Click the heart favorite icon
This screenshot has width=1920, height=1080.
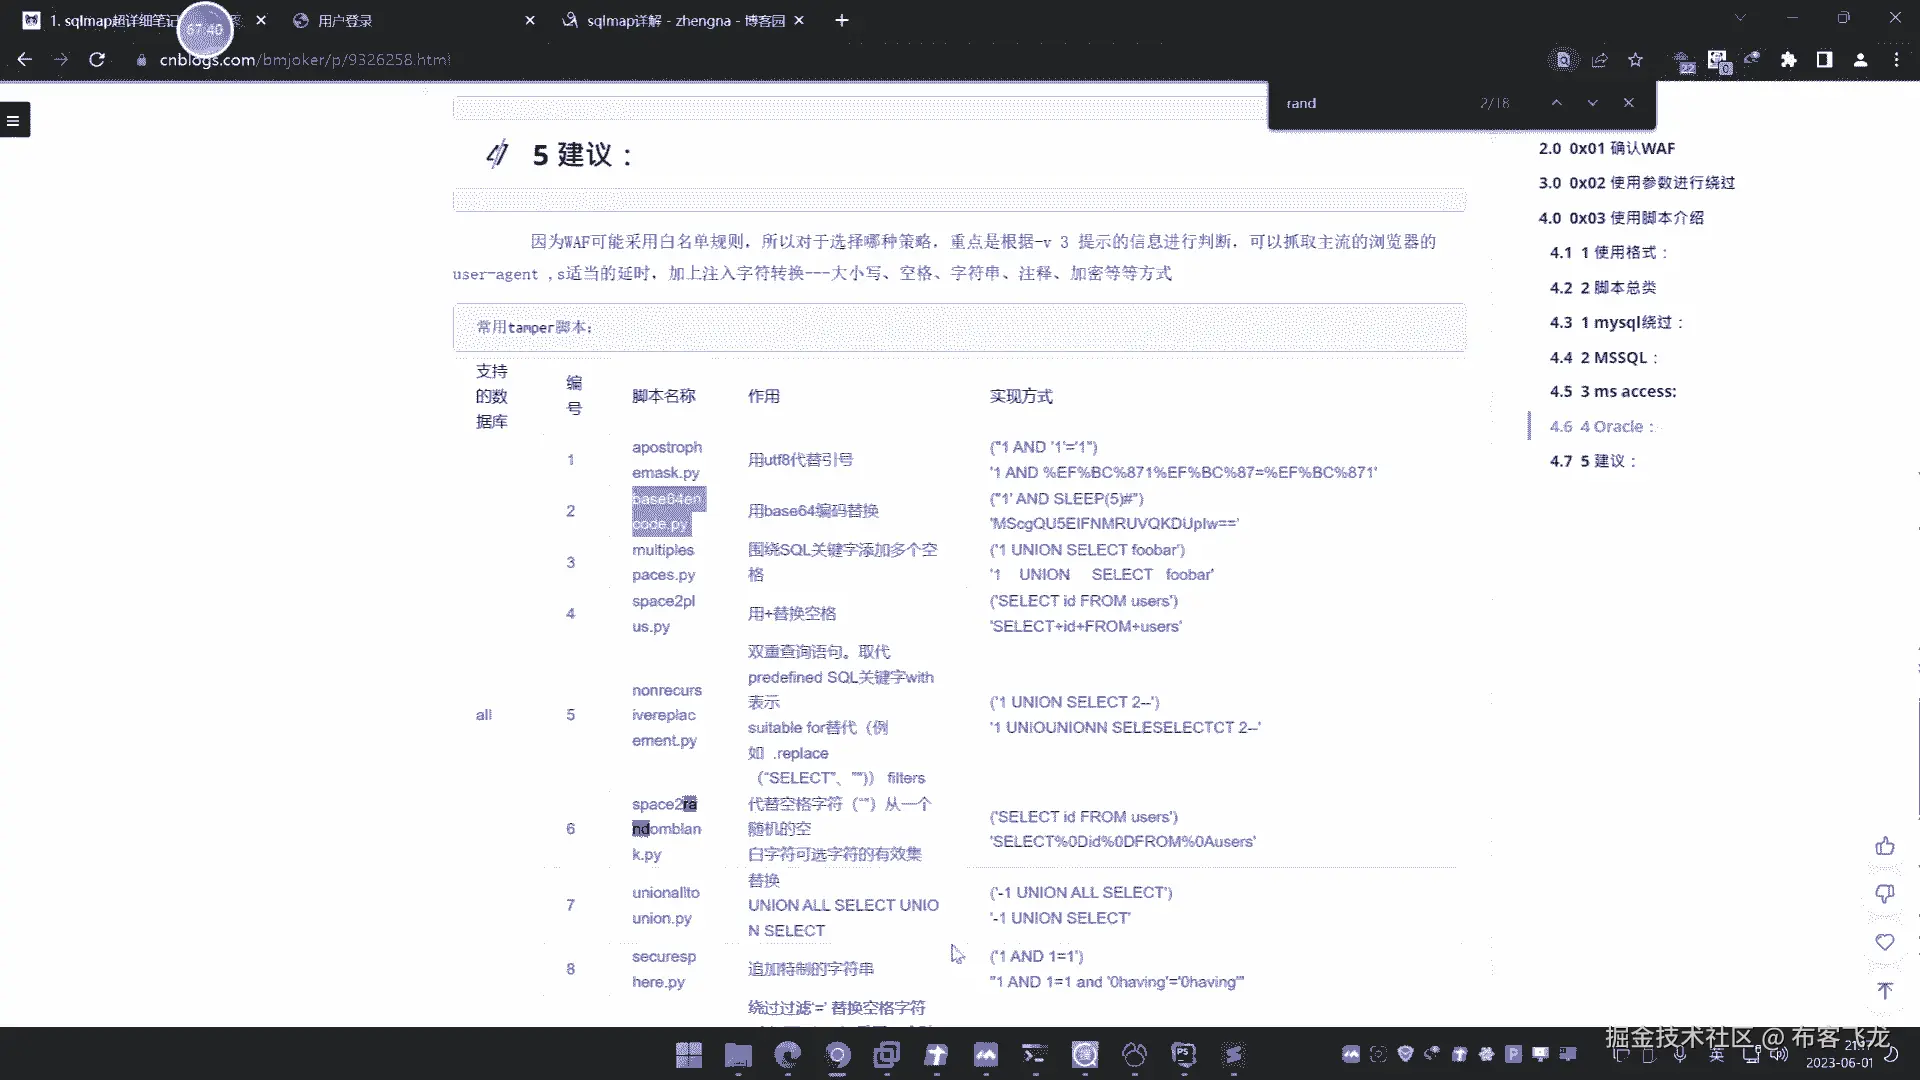[1885, 942]
